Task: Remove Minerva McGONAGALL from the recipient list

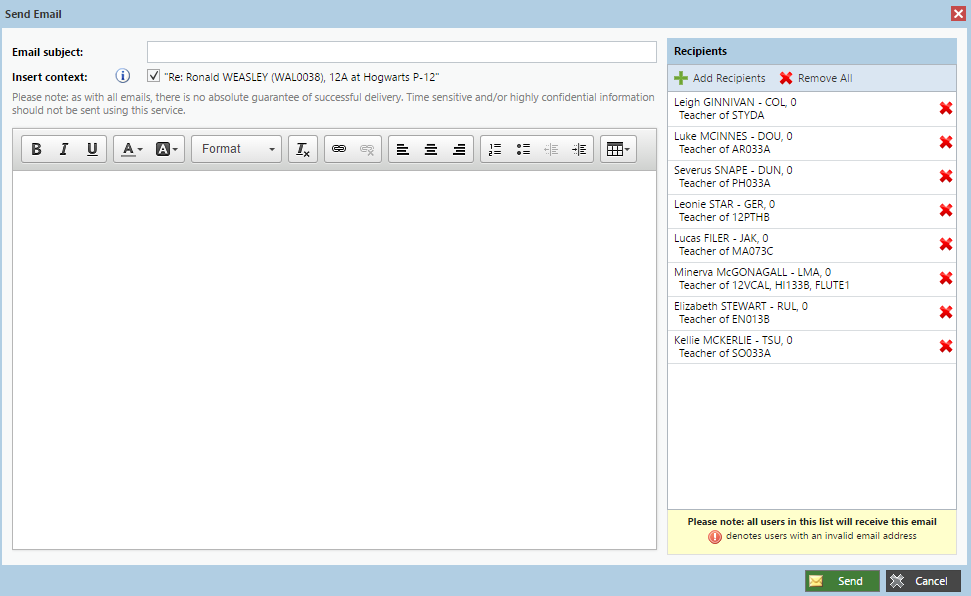Action: [x=945, y=278]
